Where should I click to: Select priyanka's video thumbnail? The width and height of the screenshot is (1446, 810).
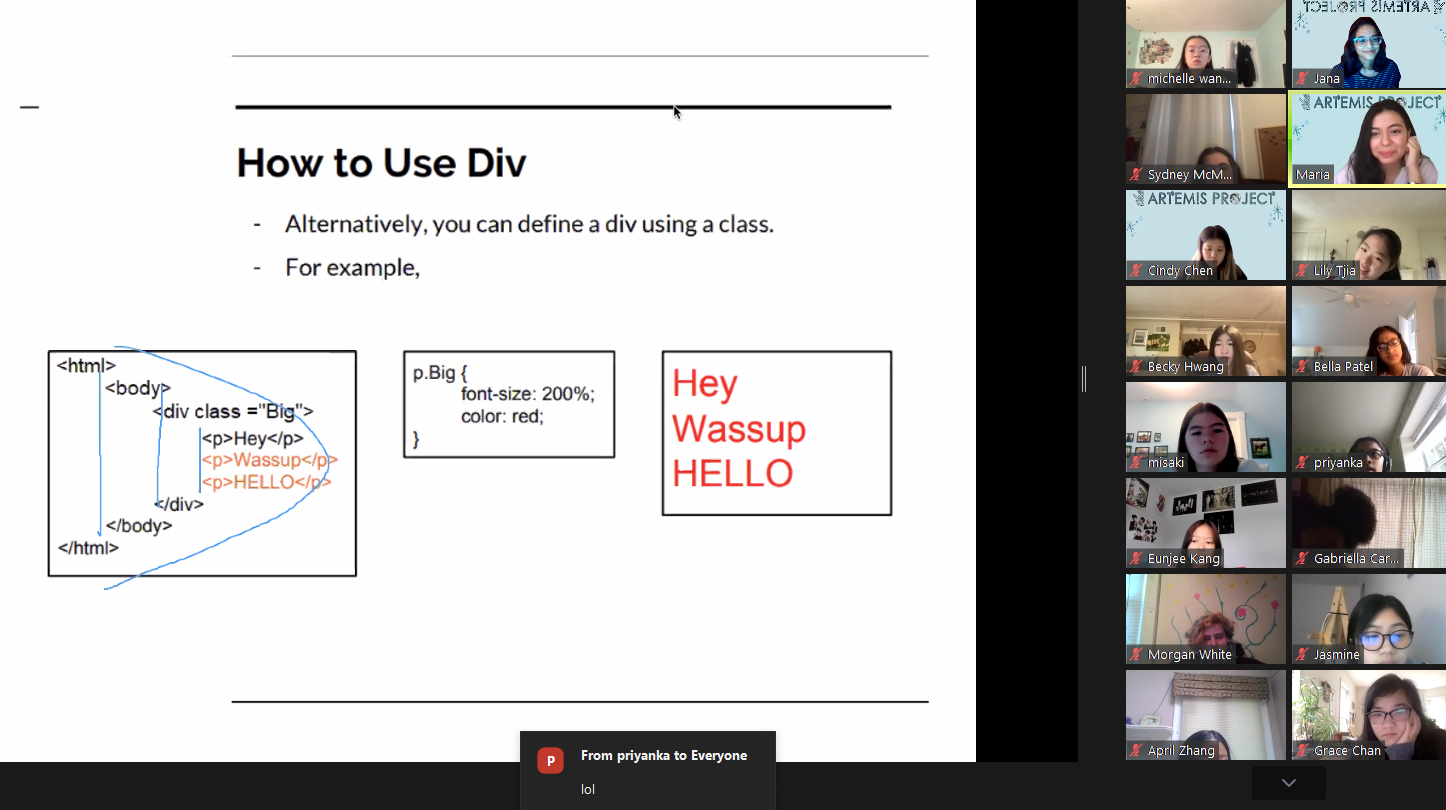click(1369, 427)
